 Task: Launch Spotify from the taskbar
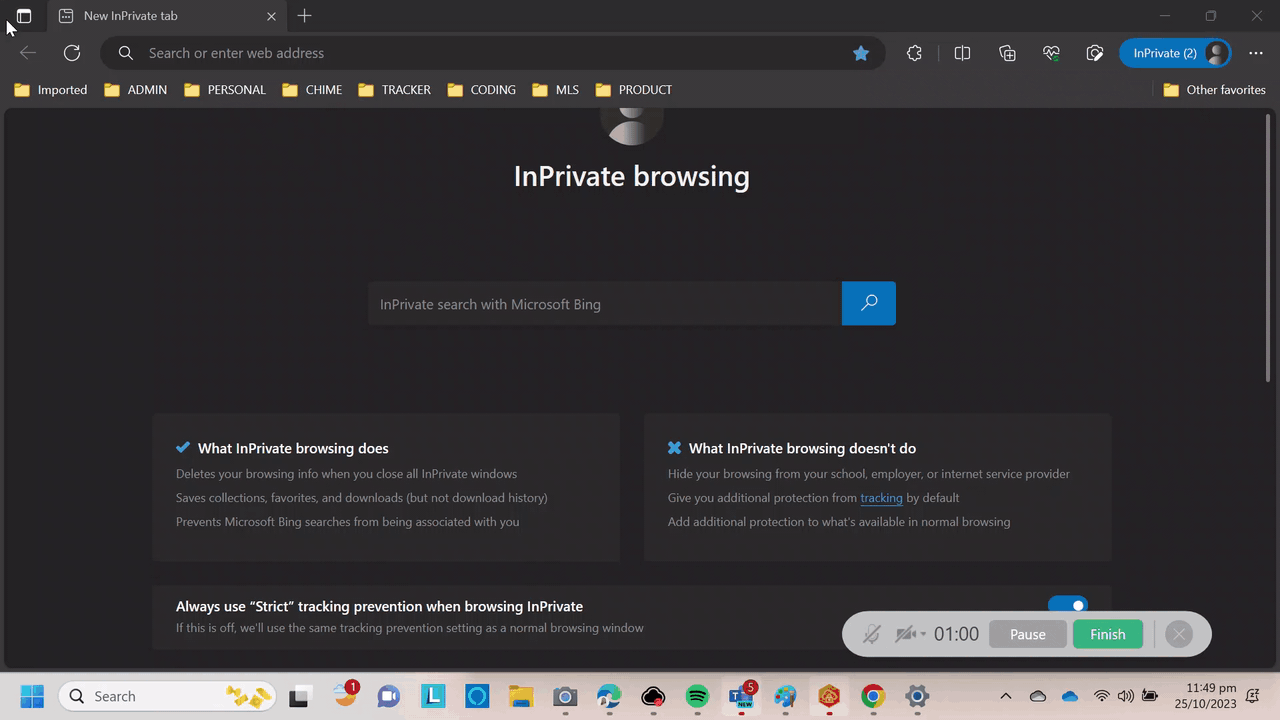pyautogui.click(x=697, y=696)
